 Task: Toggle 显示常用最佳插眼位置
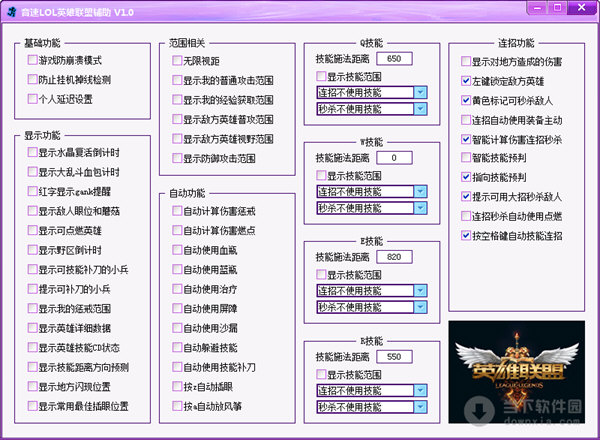32,406
